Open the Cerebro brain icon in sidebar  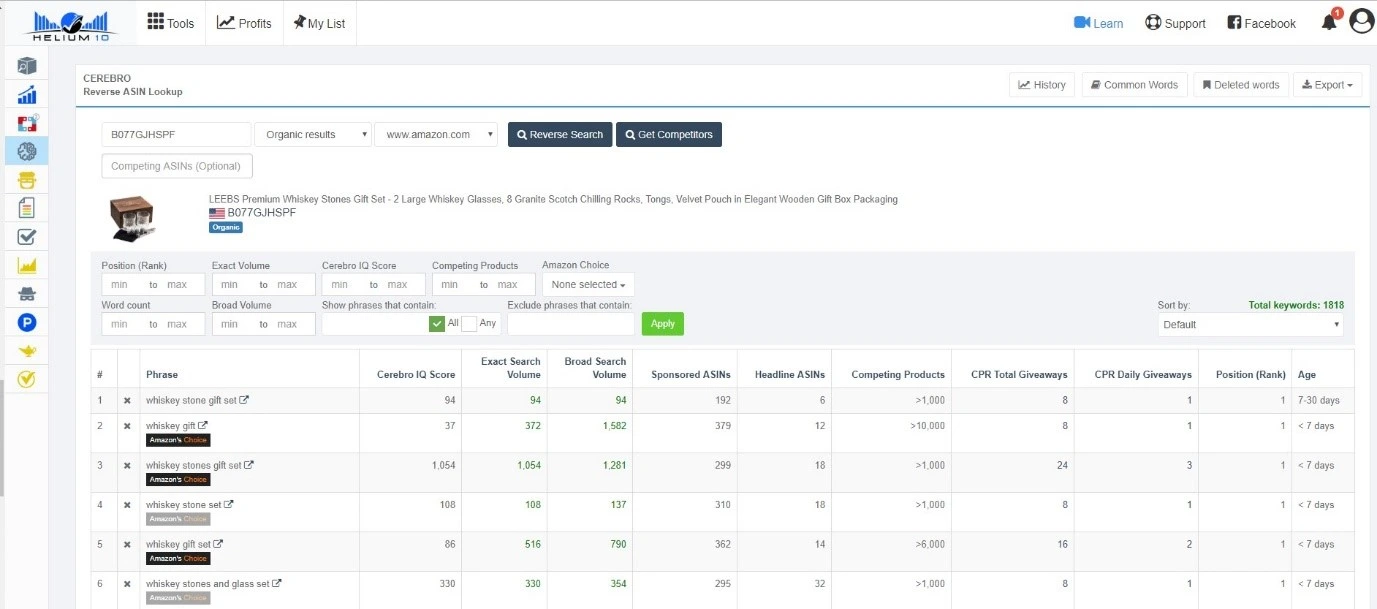(x=26, y=151)
